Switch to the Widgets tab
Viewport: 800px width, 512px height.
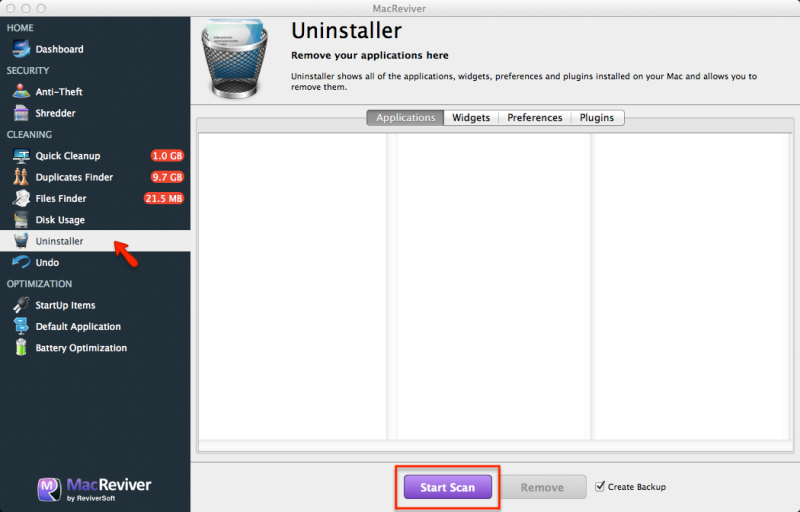(471, 118)
